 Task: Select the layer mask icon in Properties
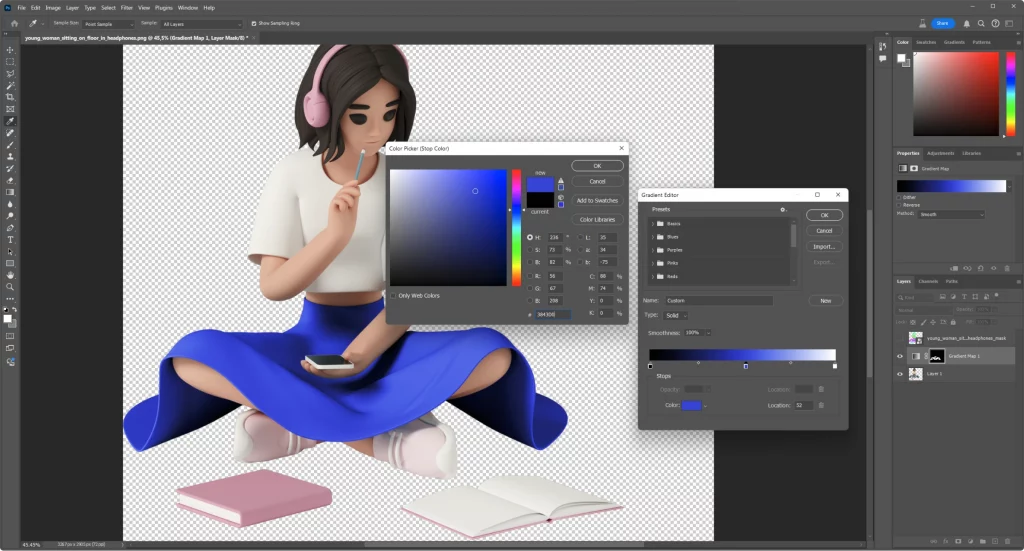(x=914, y=168)
